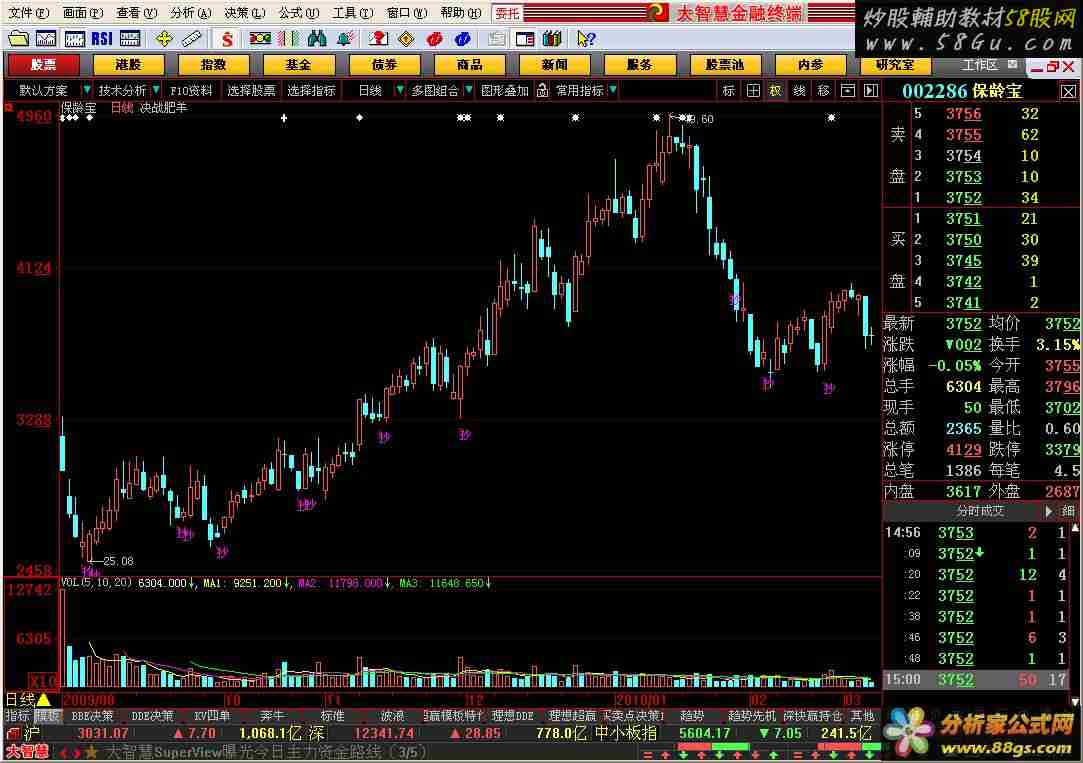Toggle the window frame icon next to 移
Viewport: 1083px width, 763px height.
[847, 90]
